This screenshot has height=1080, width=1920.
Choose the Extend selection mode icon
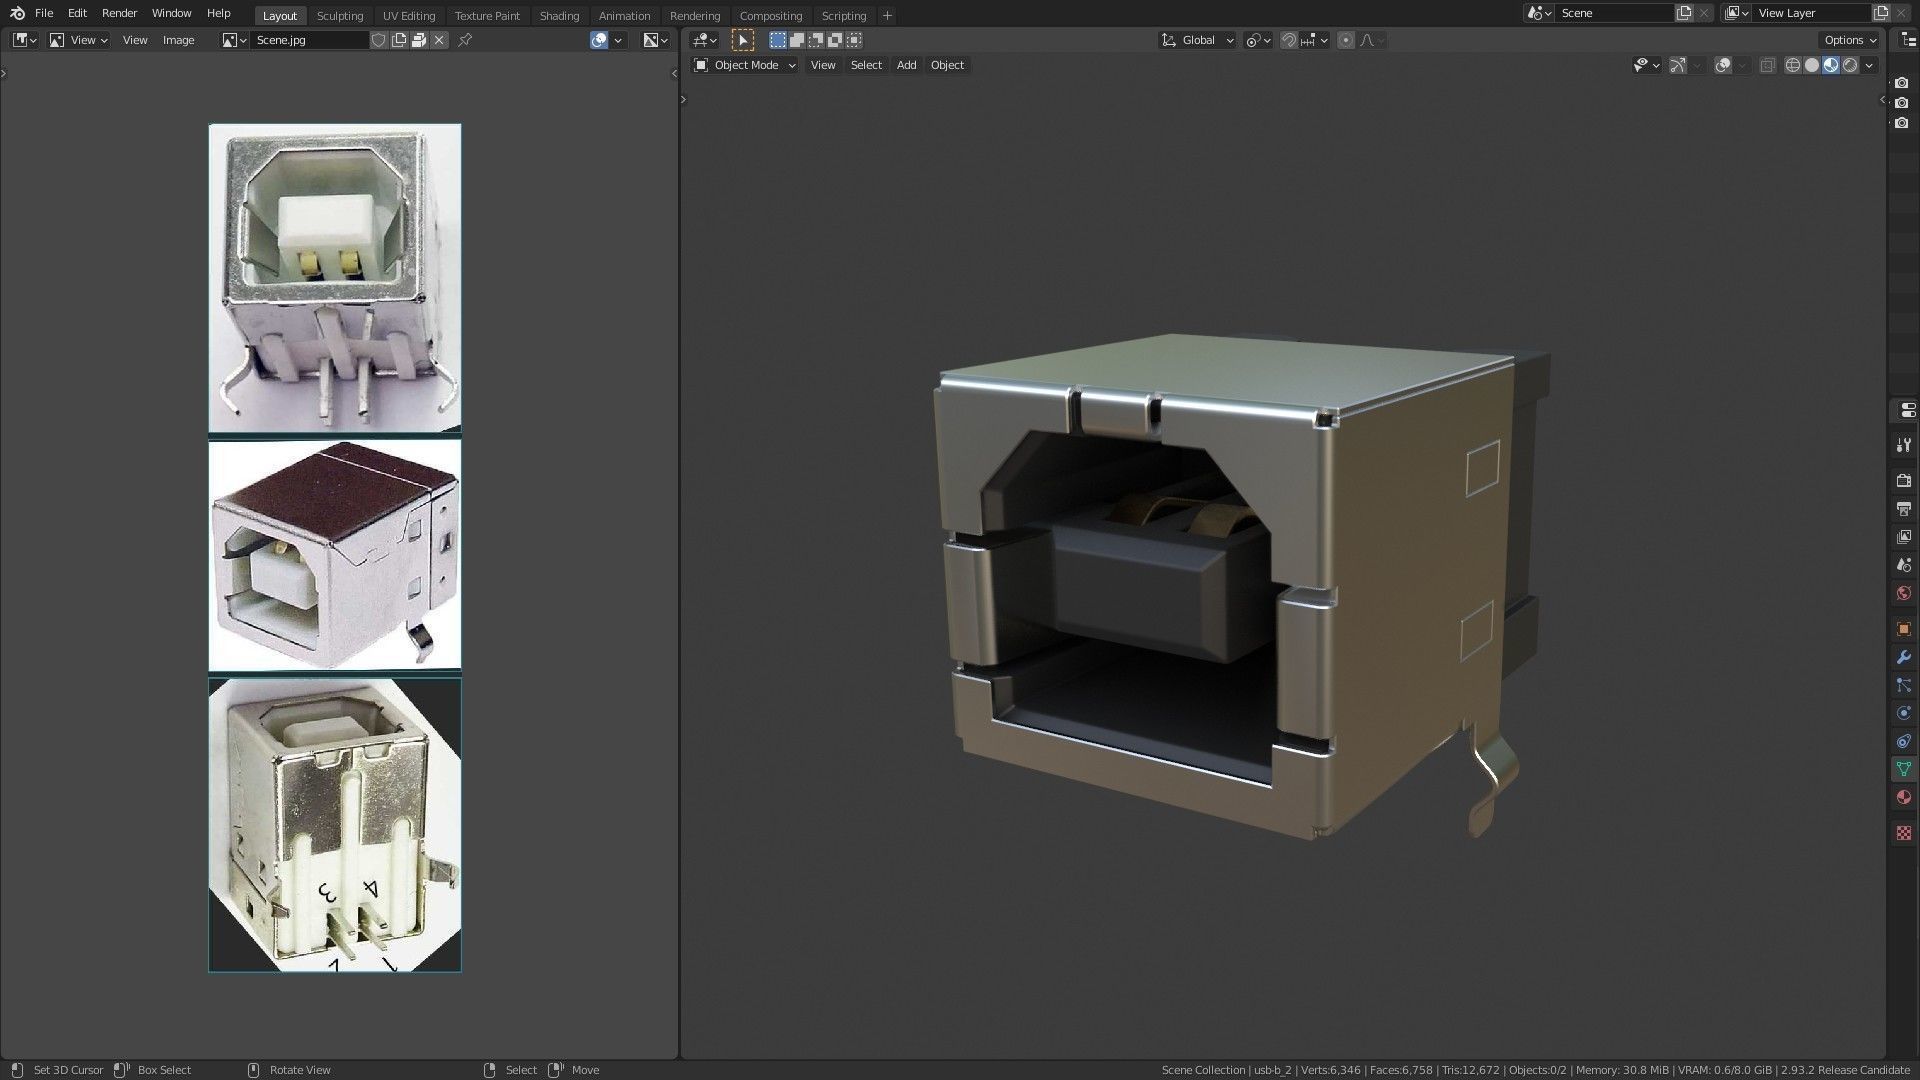pos(796,40)
